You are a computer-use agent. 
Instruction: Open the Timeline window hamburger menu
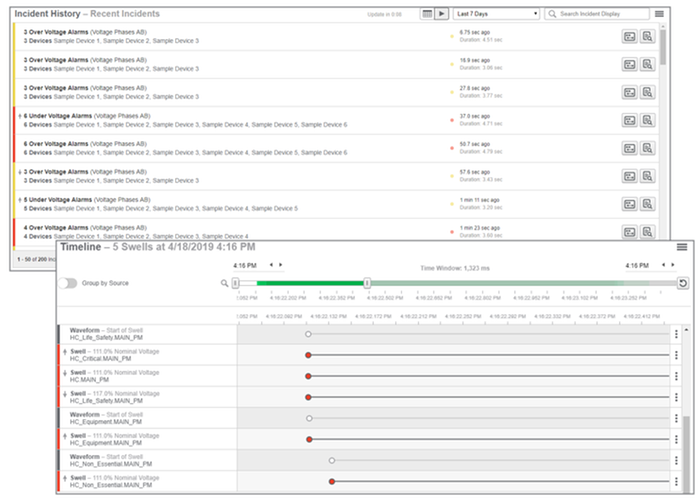[682, 247]
